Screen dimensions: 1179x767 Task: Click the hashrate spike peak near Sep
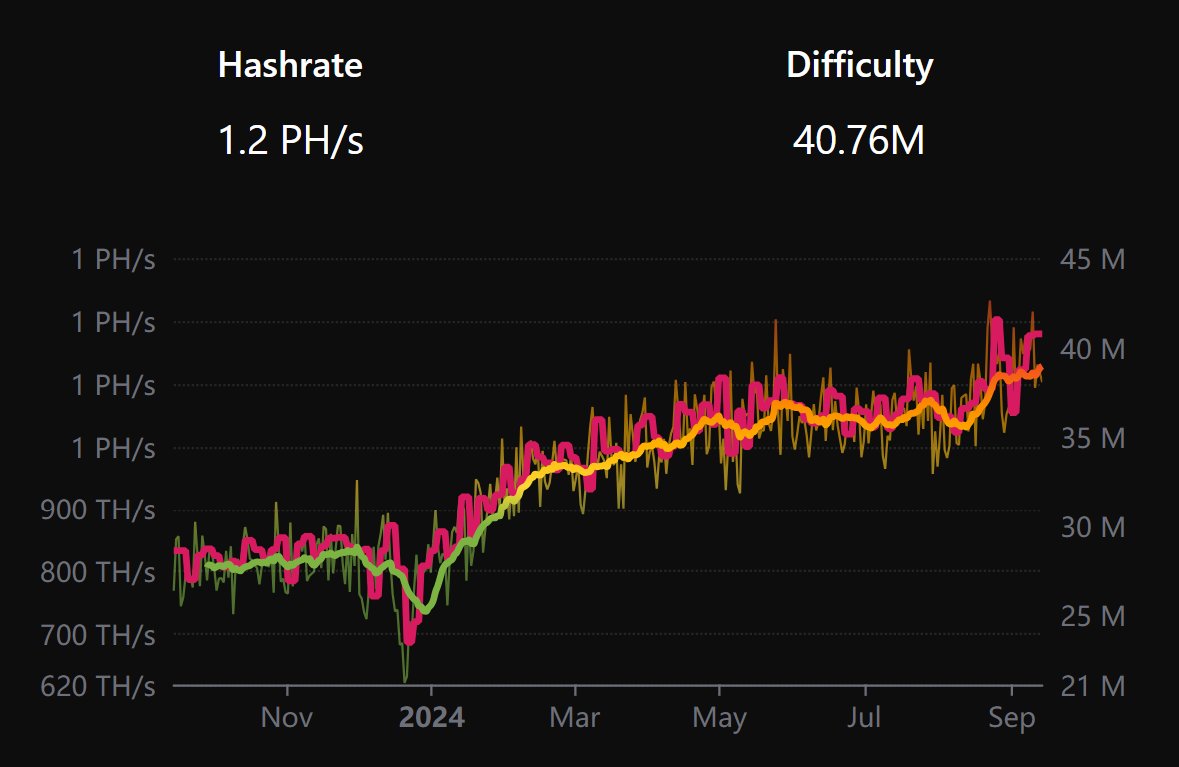pos(997,318)
